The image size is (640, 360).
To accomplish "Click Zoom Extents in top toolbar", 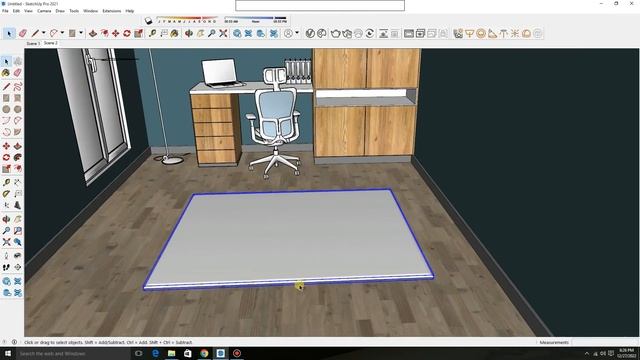I will [223, 33].
